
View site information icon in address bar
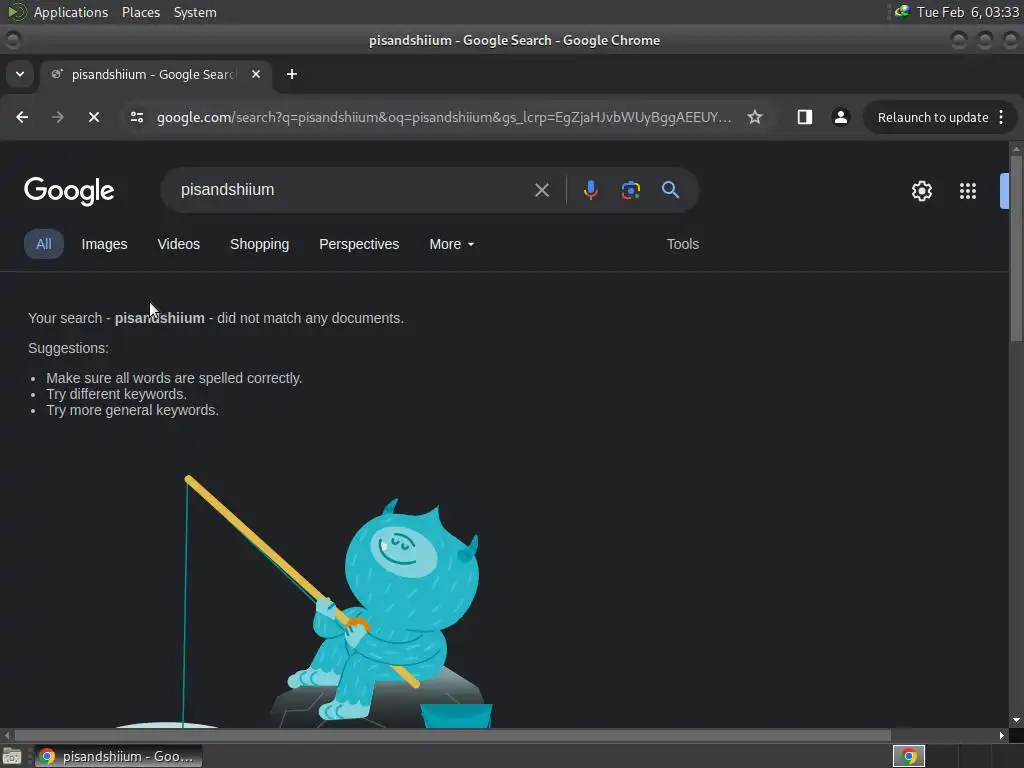click(x=136, y=118)
